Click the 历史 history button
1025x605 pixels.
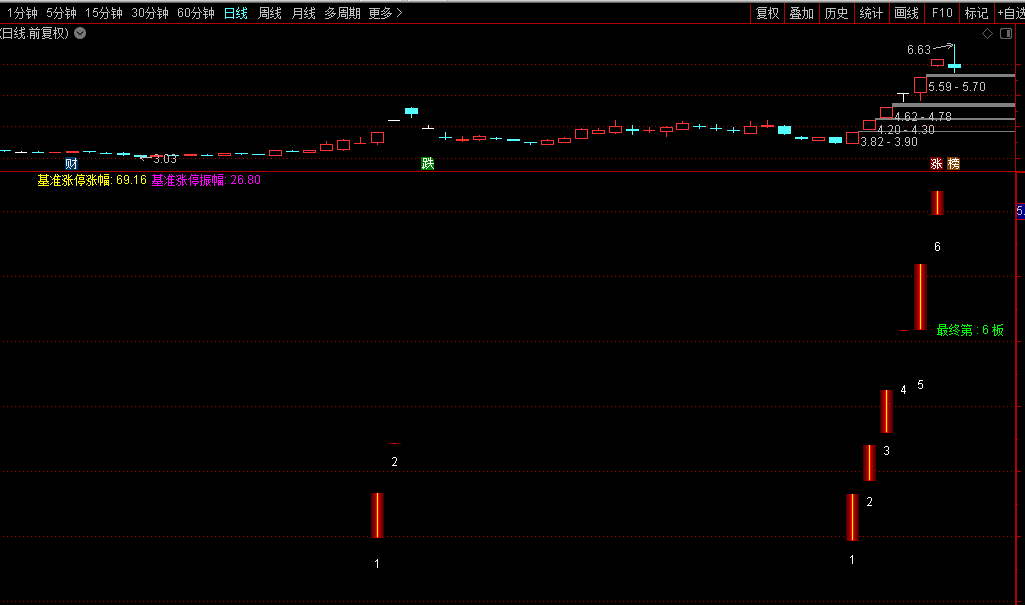click(x=836, y=13)
